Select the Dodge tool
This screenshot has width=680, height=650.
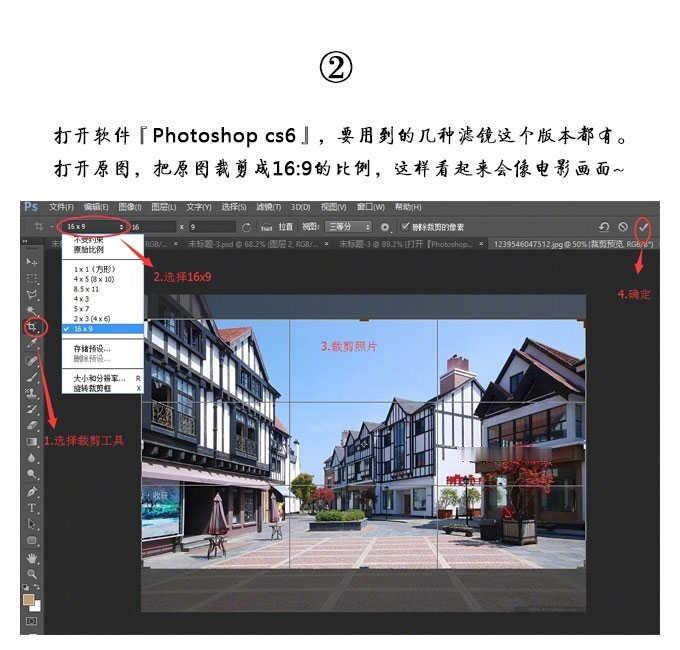tap(31, 474)
